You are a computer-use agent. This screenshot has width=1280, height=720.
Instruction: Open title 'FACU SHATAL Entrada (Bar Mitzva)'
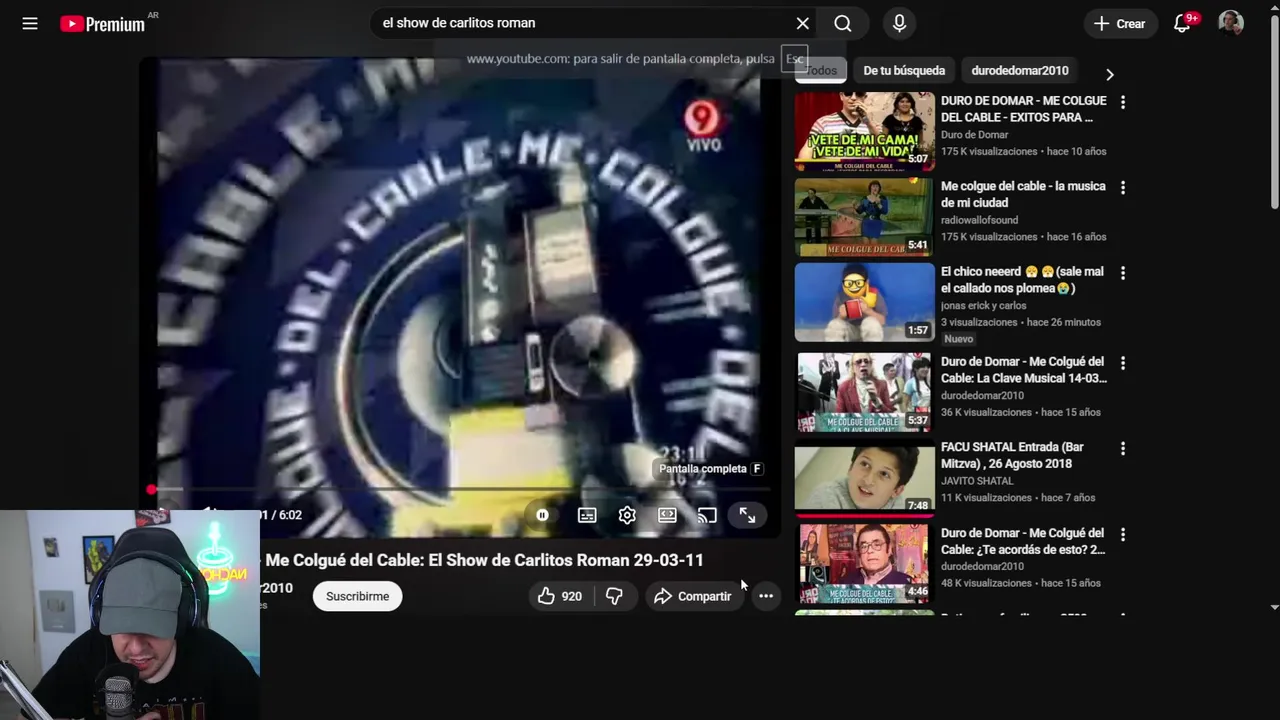(1012, 455)
